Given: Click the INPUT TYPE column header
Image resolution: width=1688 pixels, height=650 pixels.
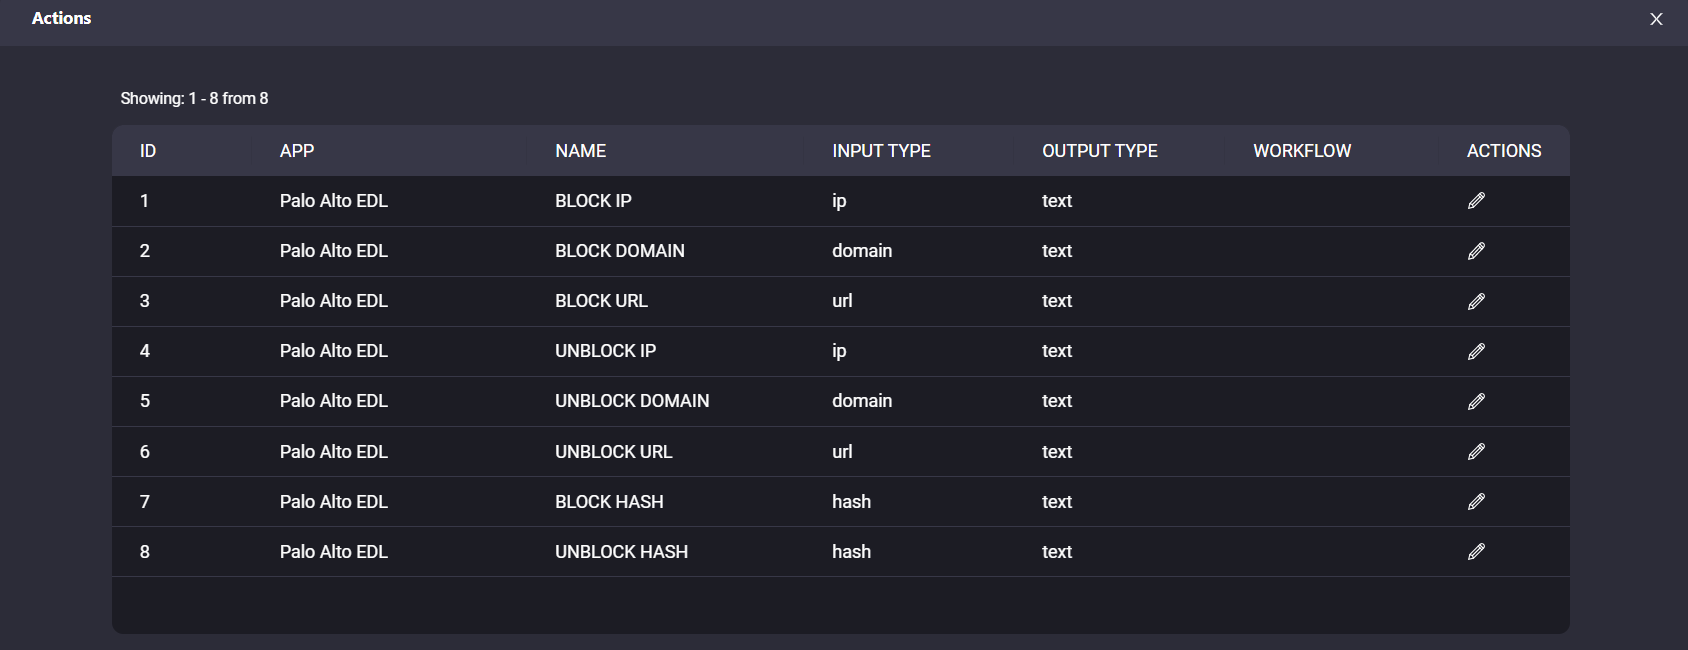Looking at the screenshot, I should [881, 151].
